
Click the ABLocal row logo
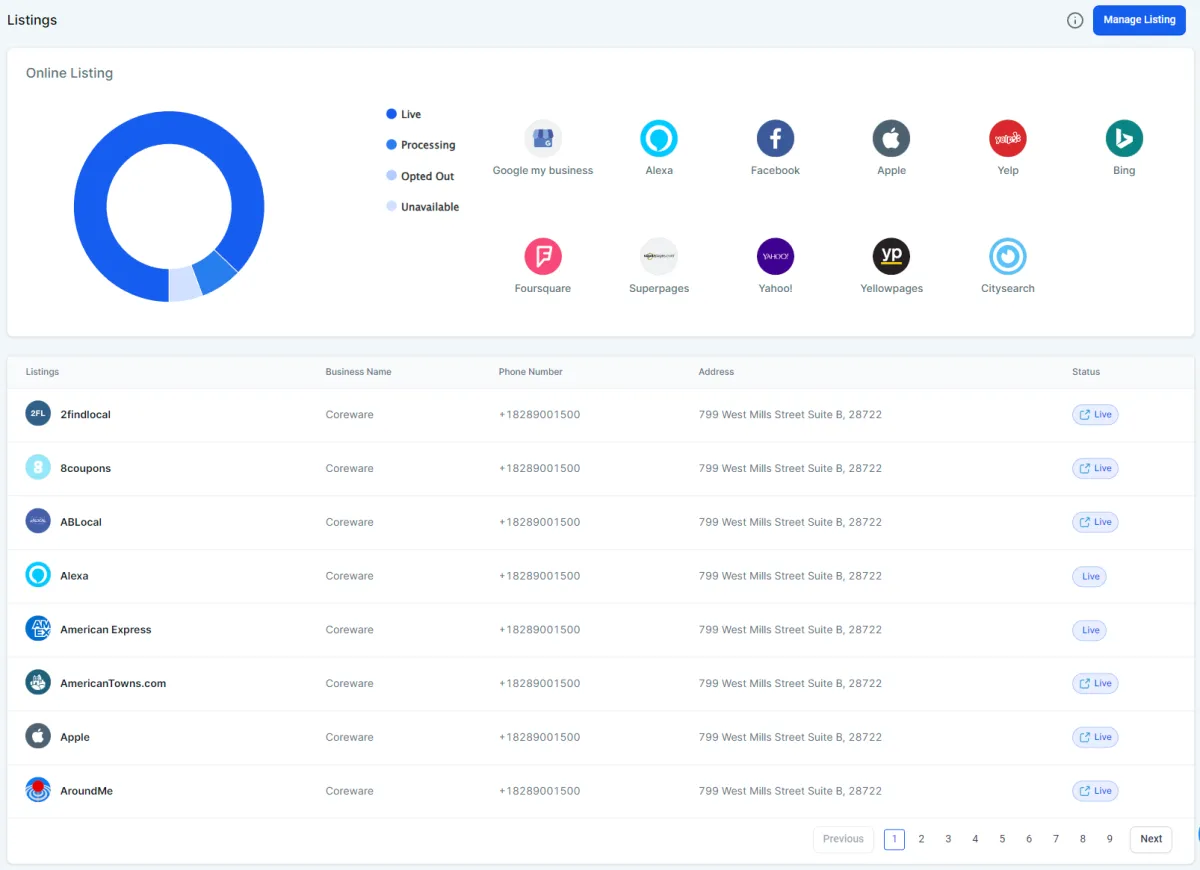(x=38, y=522)
